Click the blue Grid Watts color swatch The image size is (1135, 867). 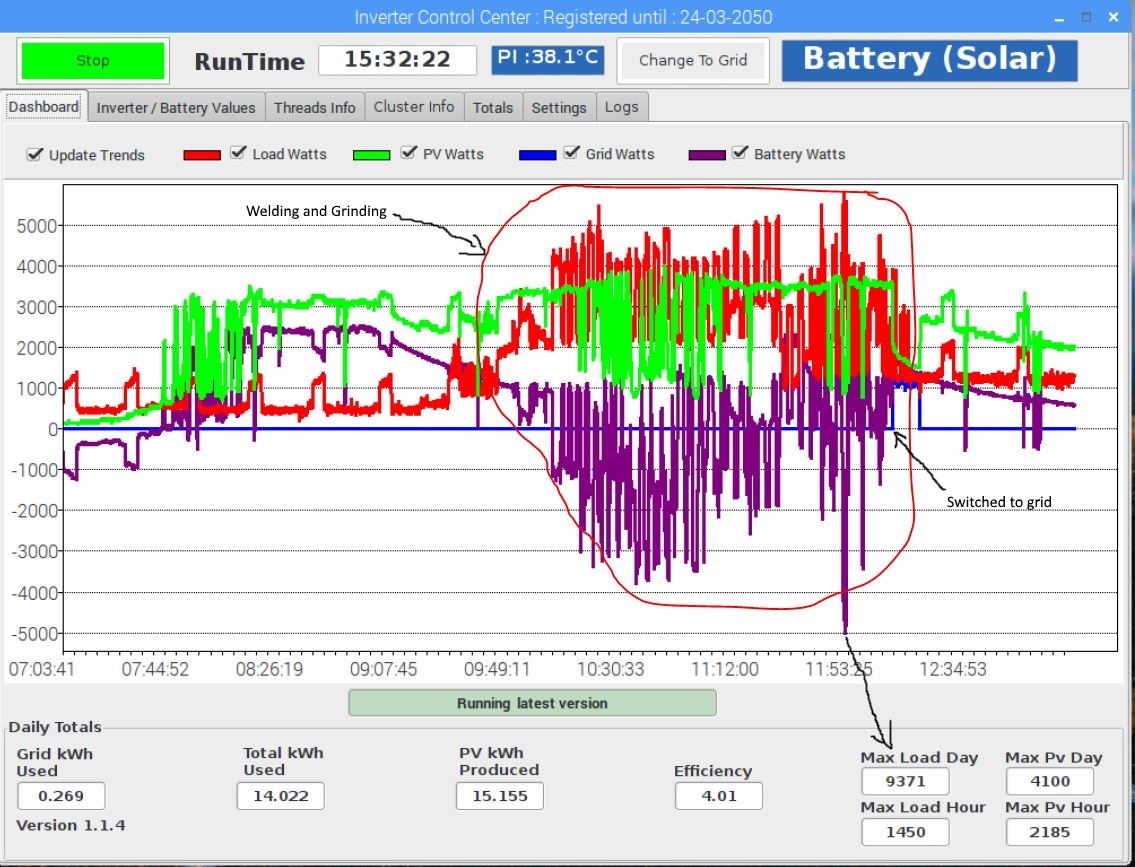pos(538,155)
